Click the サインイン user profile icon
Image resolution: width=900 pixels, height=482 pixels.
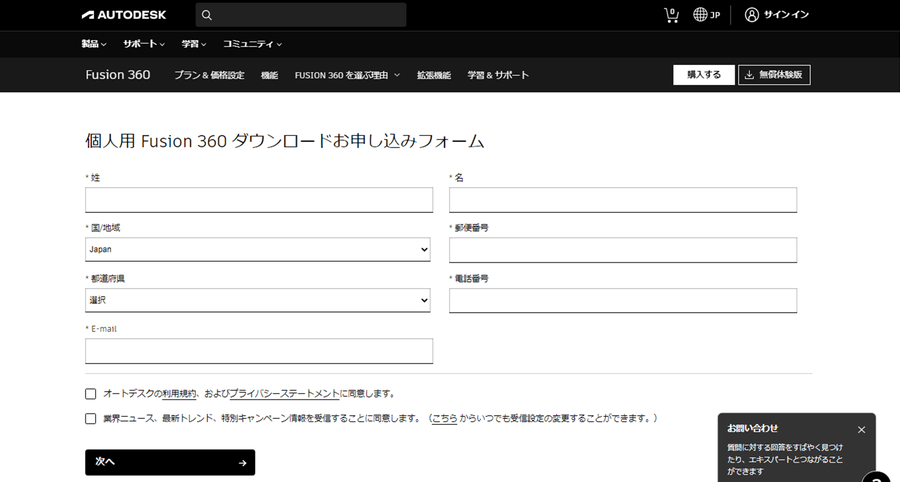[x=752, y=15]
